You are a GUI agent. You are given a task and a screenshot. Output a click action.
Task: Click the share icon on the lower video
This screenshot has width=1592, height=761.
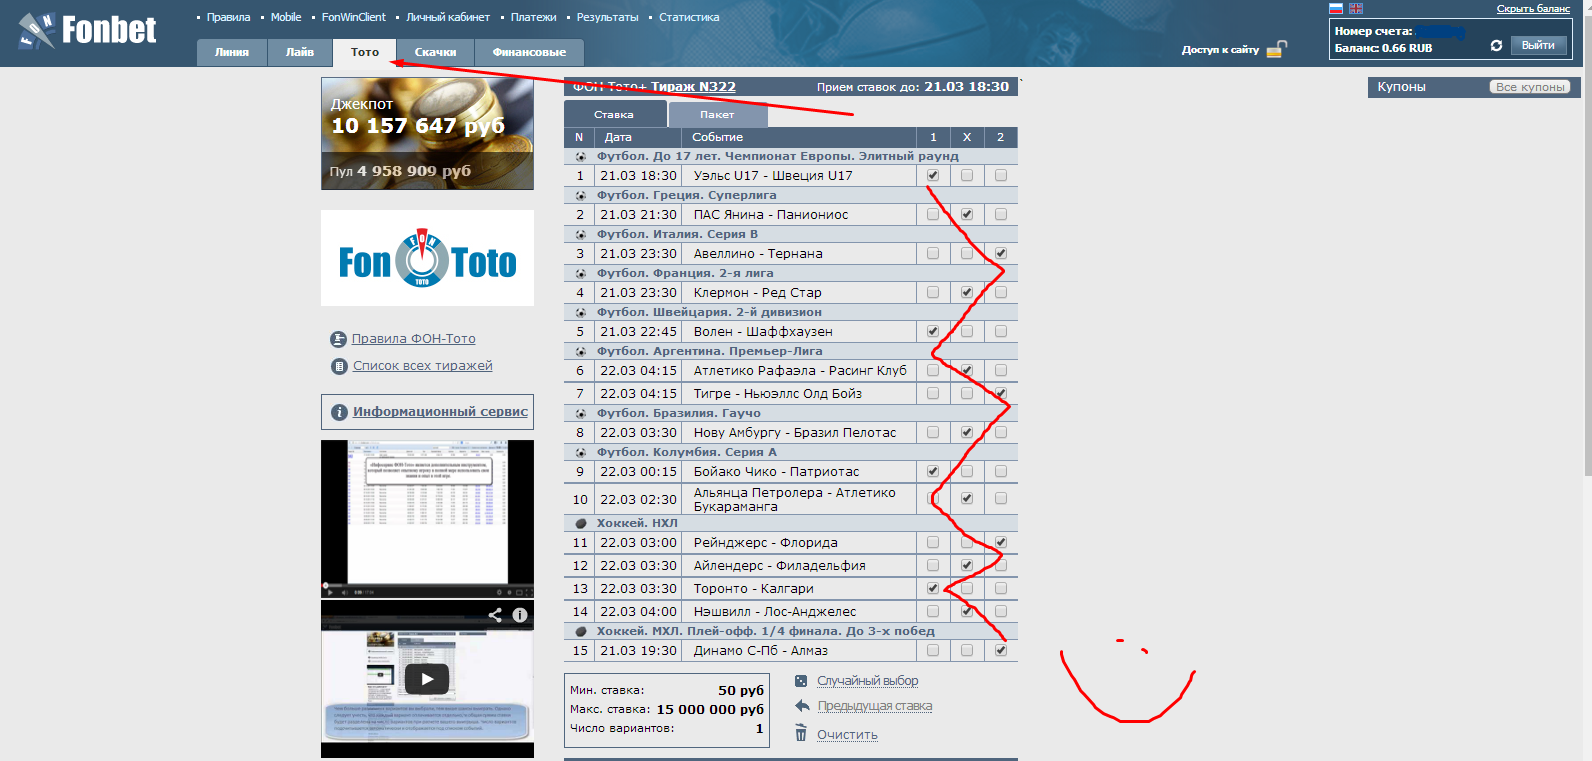tap(495, 615)
